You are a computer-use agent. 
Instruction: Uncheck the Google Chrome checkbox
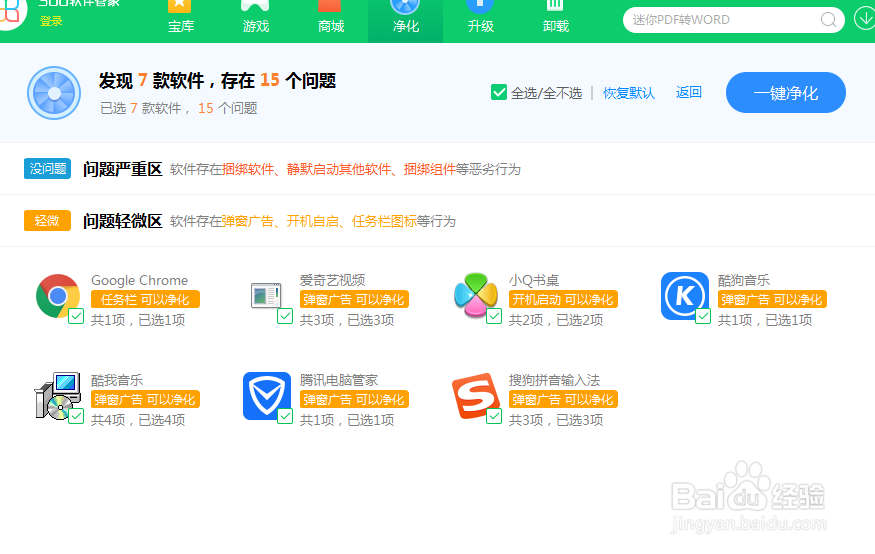(76, 316)
